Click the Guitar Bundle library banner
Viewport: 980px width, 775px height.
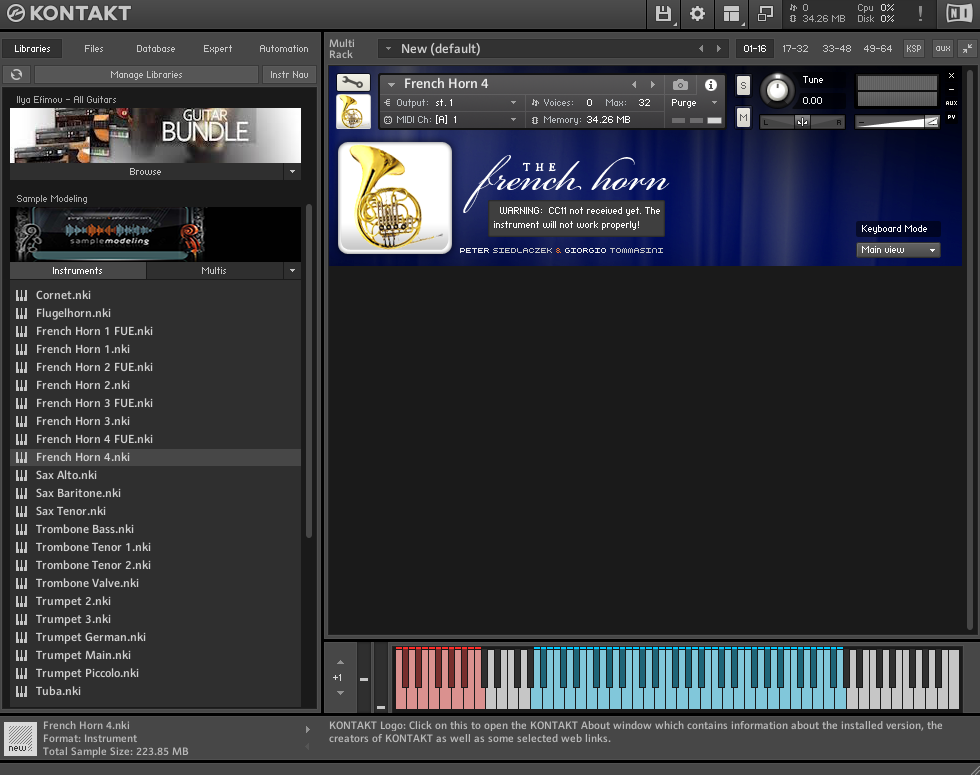point(156,136)
